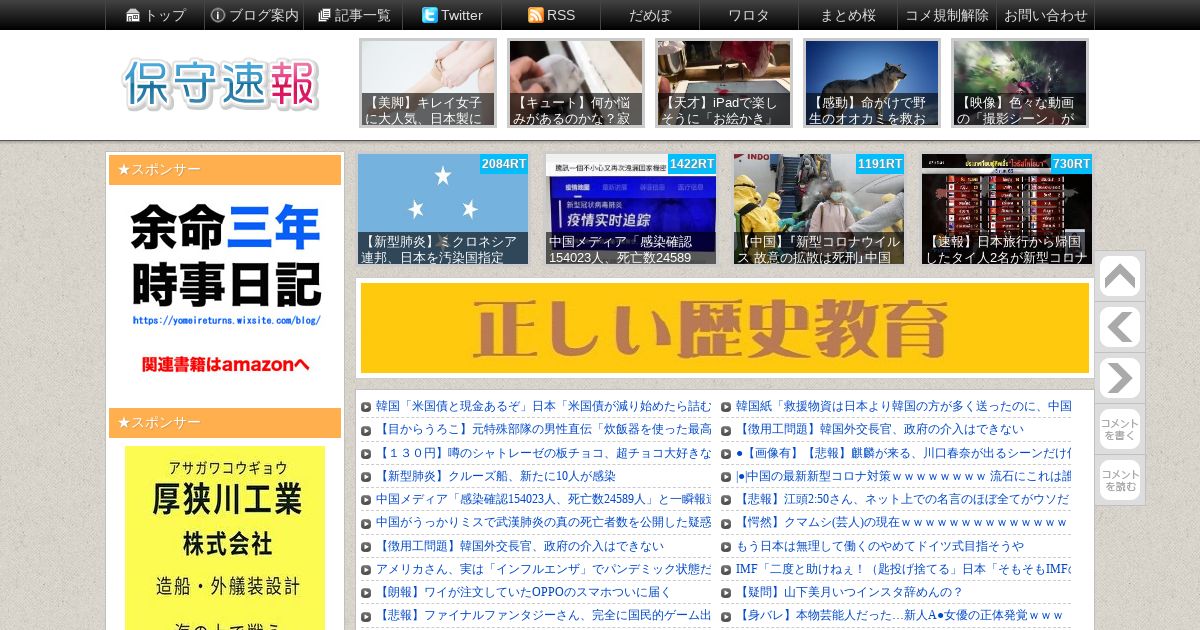Open お問い合わせ contact link

click(x=1045, y=15)
